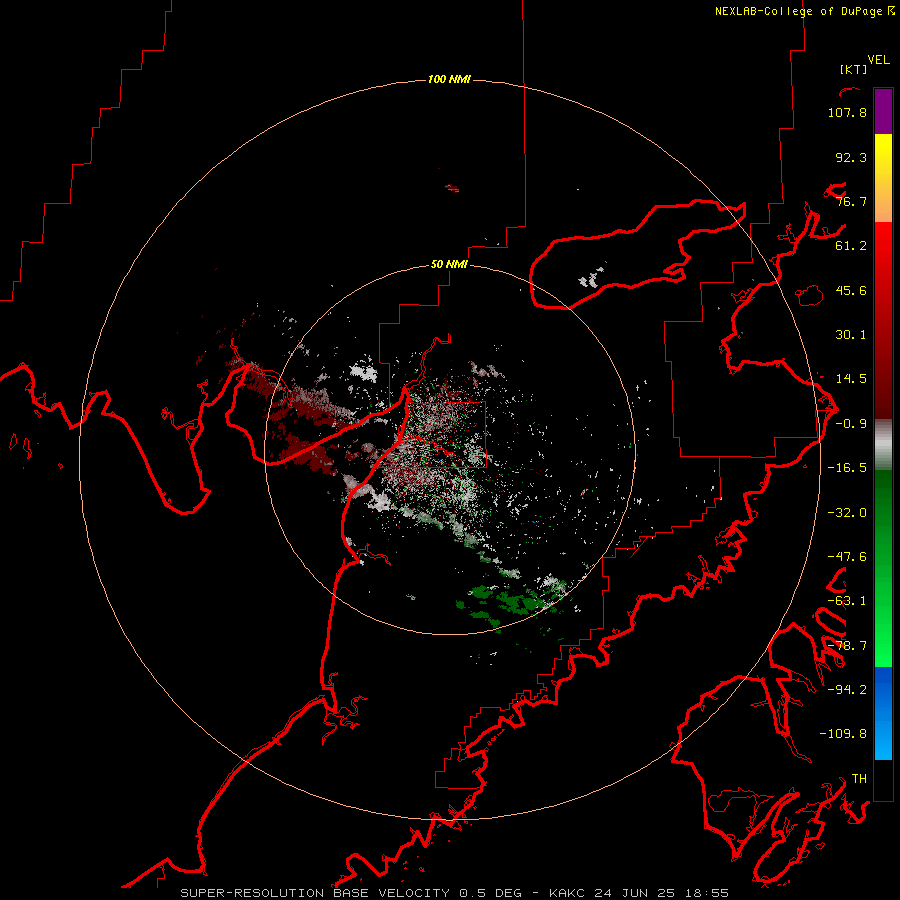Click the 76.7 velocity scale value

pos(851,201)
